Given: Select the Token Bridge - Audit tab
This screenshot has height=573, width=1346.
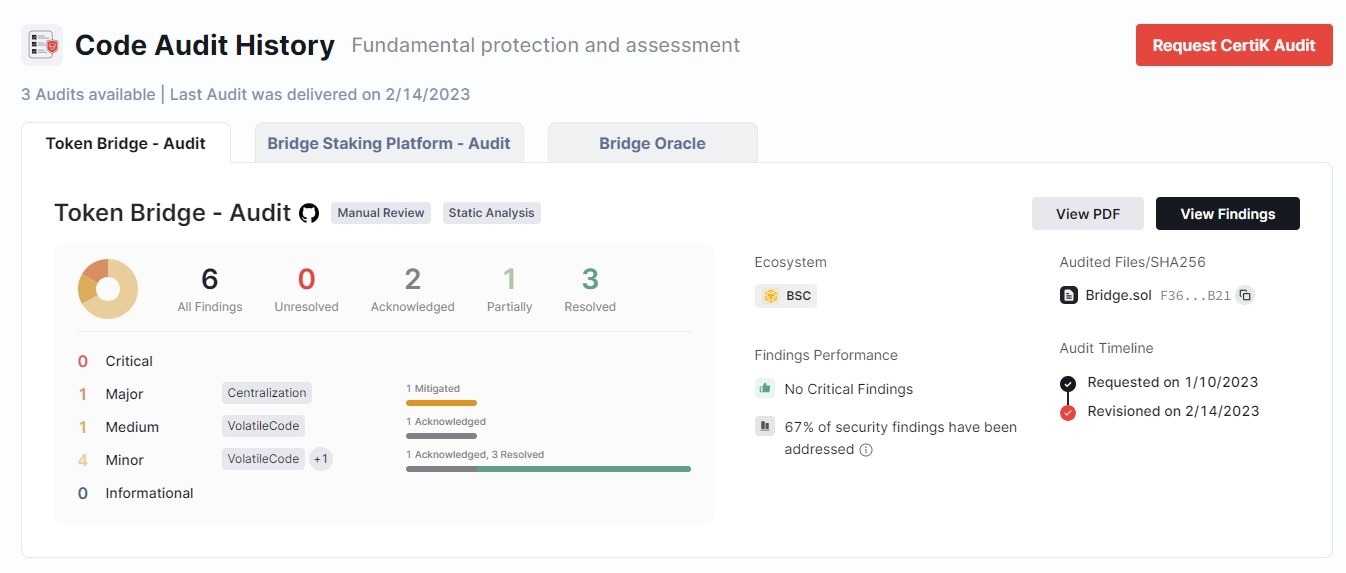Looking at the screenshot, I should pos(126,143).
